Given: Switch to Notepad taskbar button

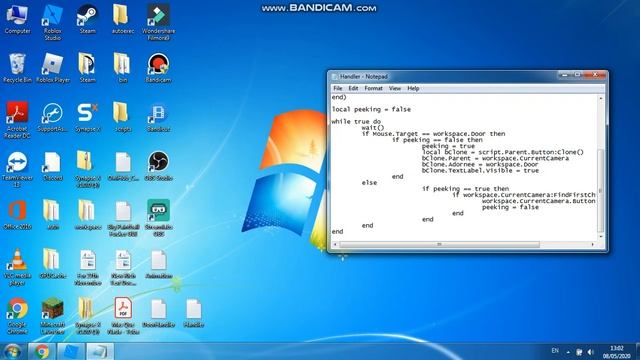Looking at the screenshot, I should (x=100, y=351).
